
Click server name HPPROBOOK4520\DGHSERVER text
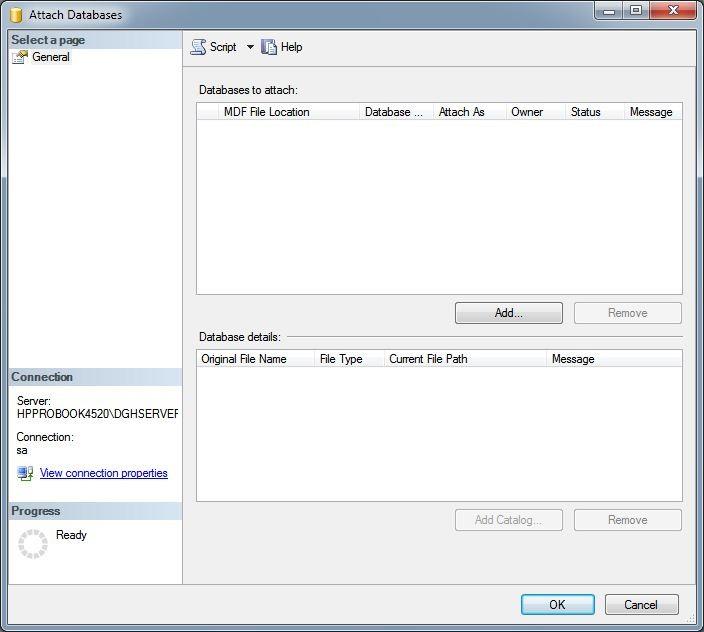pyautogui.click(x=97, y=413)
